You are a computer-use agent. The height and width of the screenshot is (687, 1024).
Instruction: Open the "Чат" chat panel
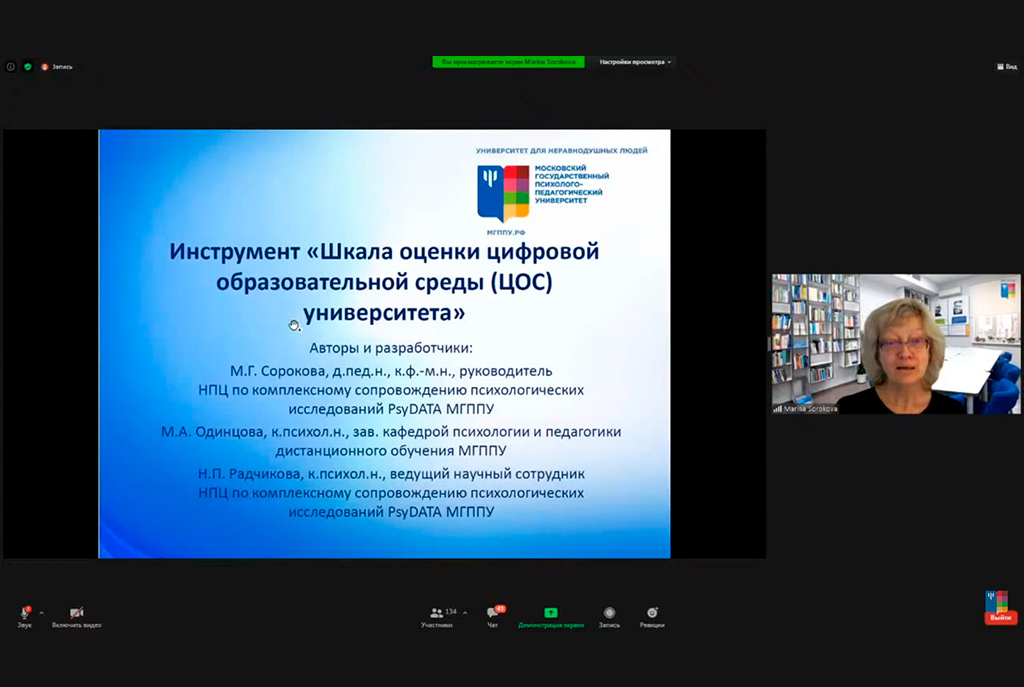click(x=494, y=616)
